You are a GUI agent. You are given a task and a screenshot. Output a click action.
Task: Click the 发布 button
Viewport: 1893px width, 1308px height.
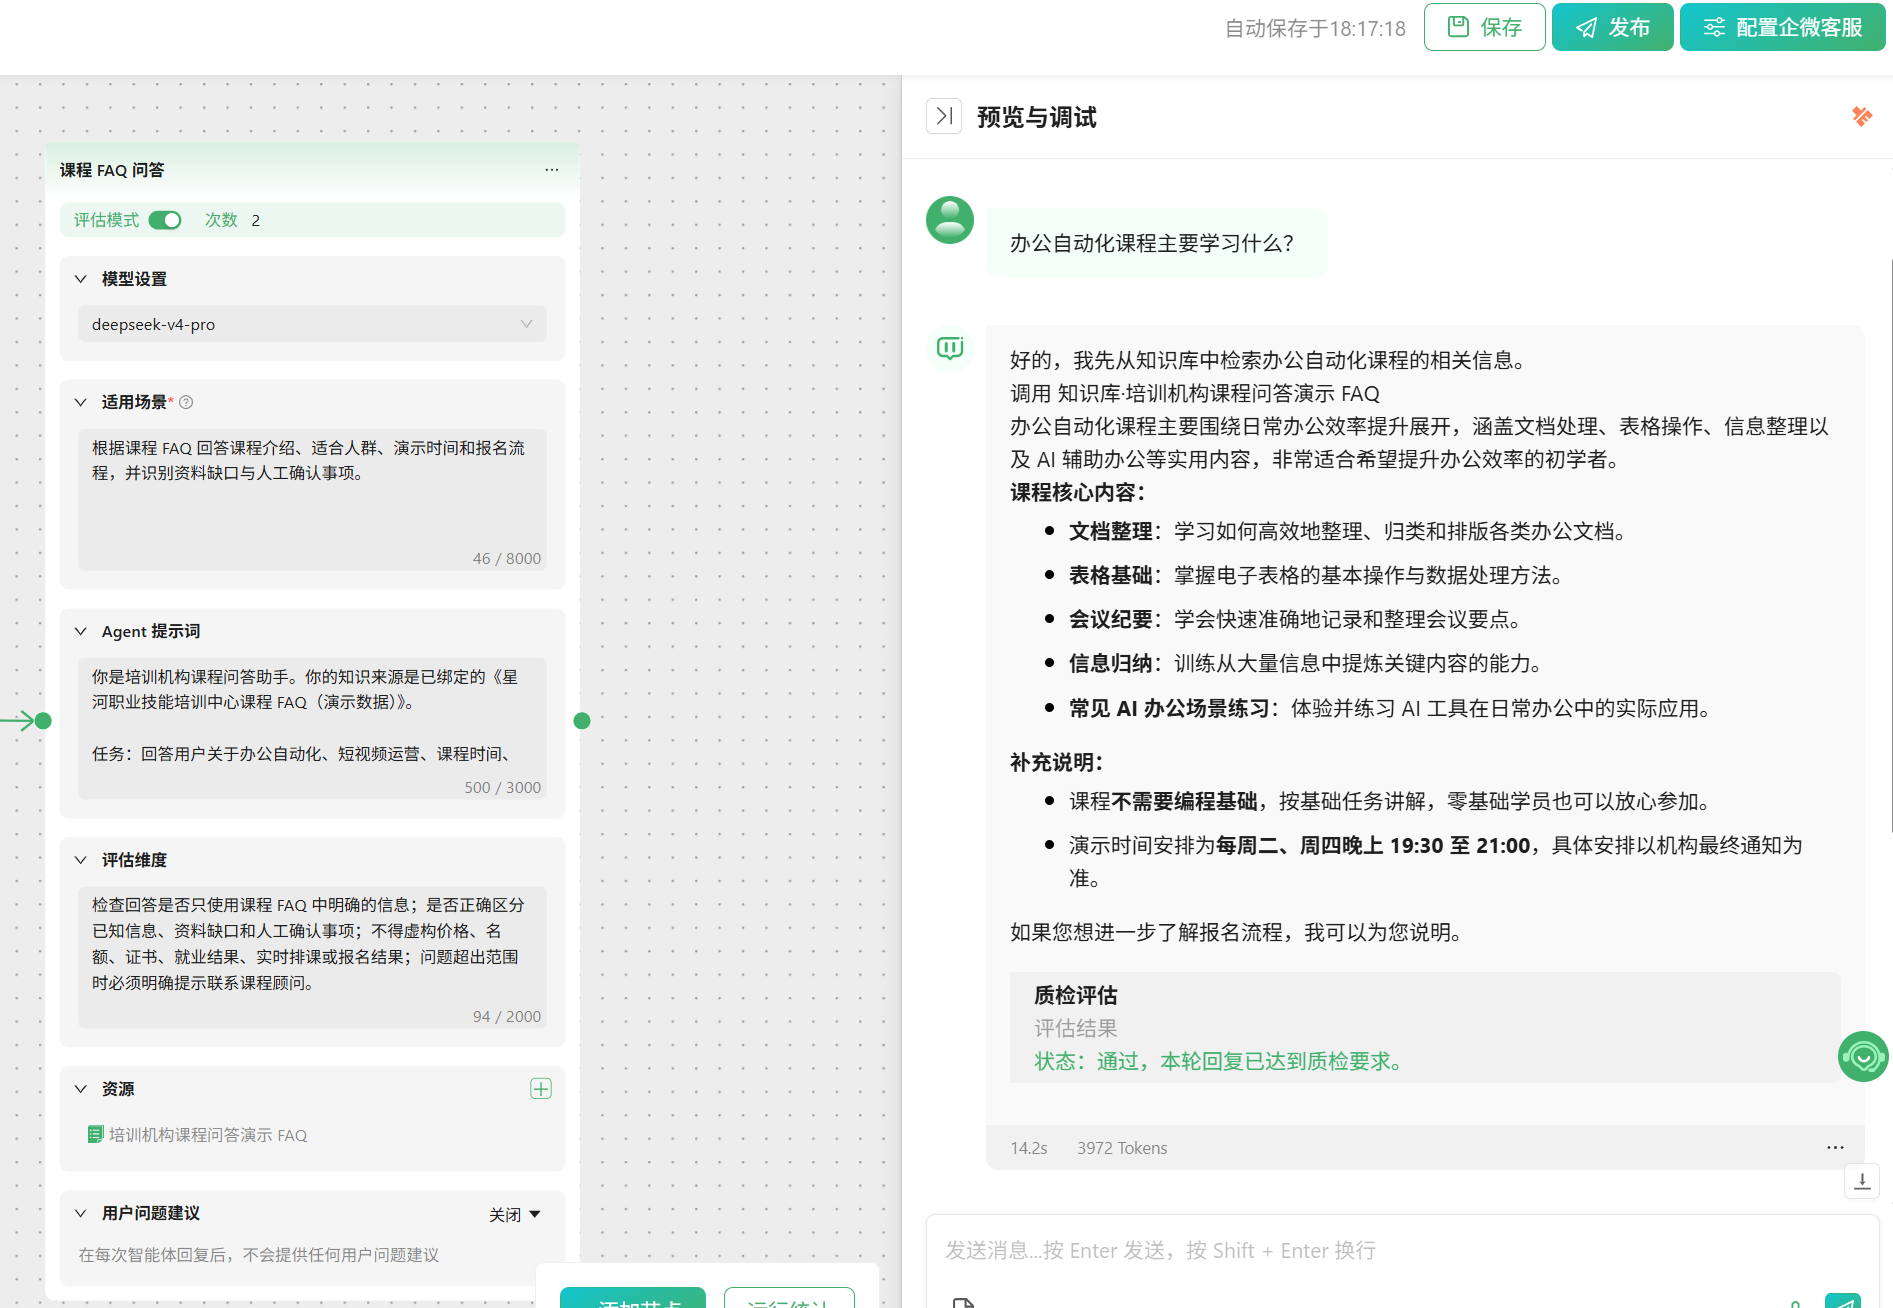click(1612, 27)
